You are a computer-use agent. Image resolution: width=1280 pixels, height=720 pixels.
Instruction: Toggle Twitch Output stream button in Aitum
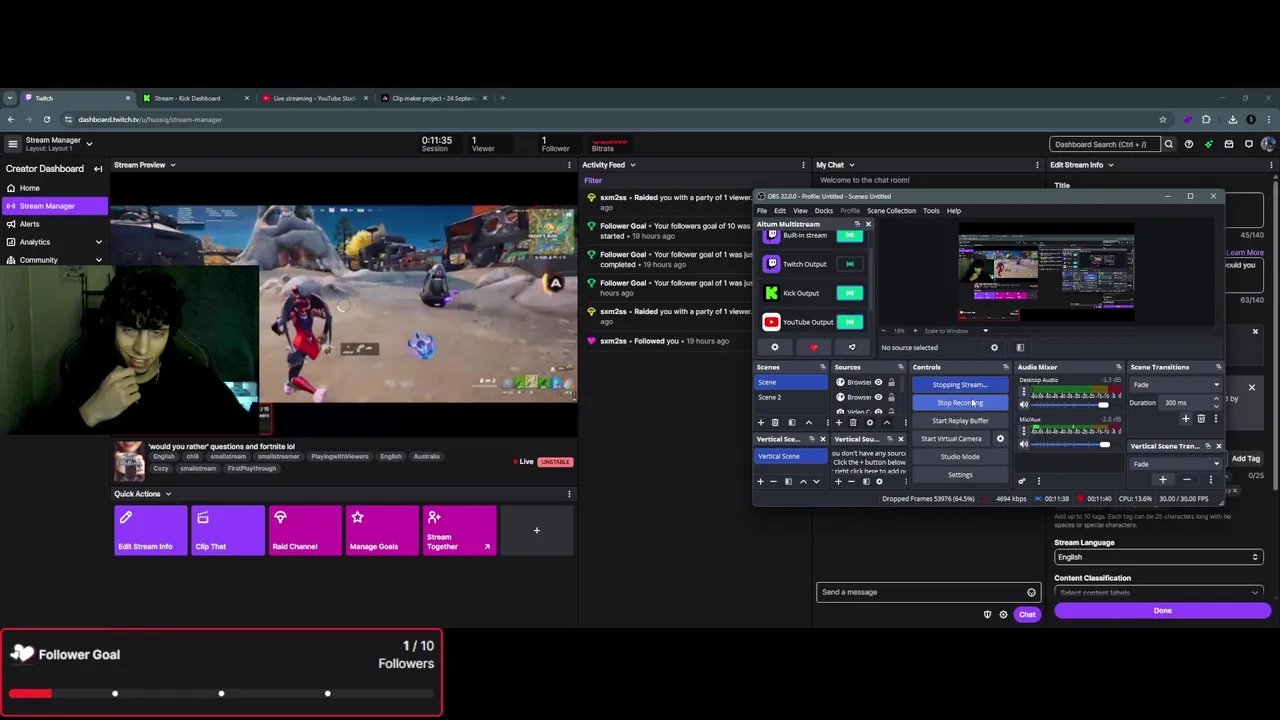coord(850,264)
